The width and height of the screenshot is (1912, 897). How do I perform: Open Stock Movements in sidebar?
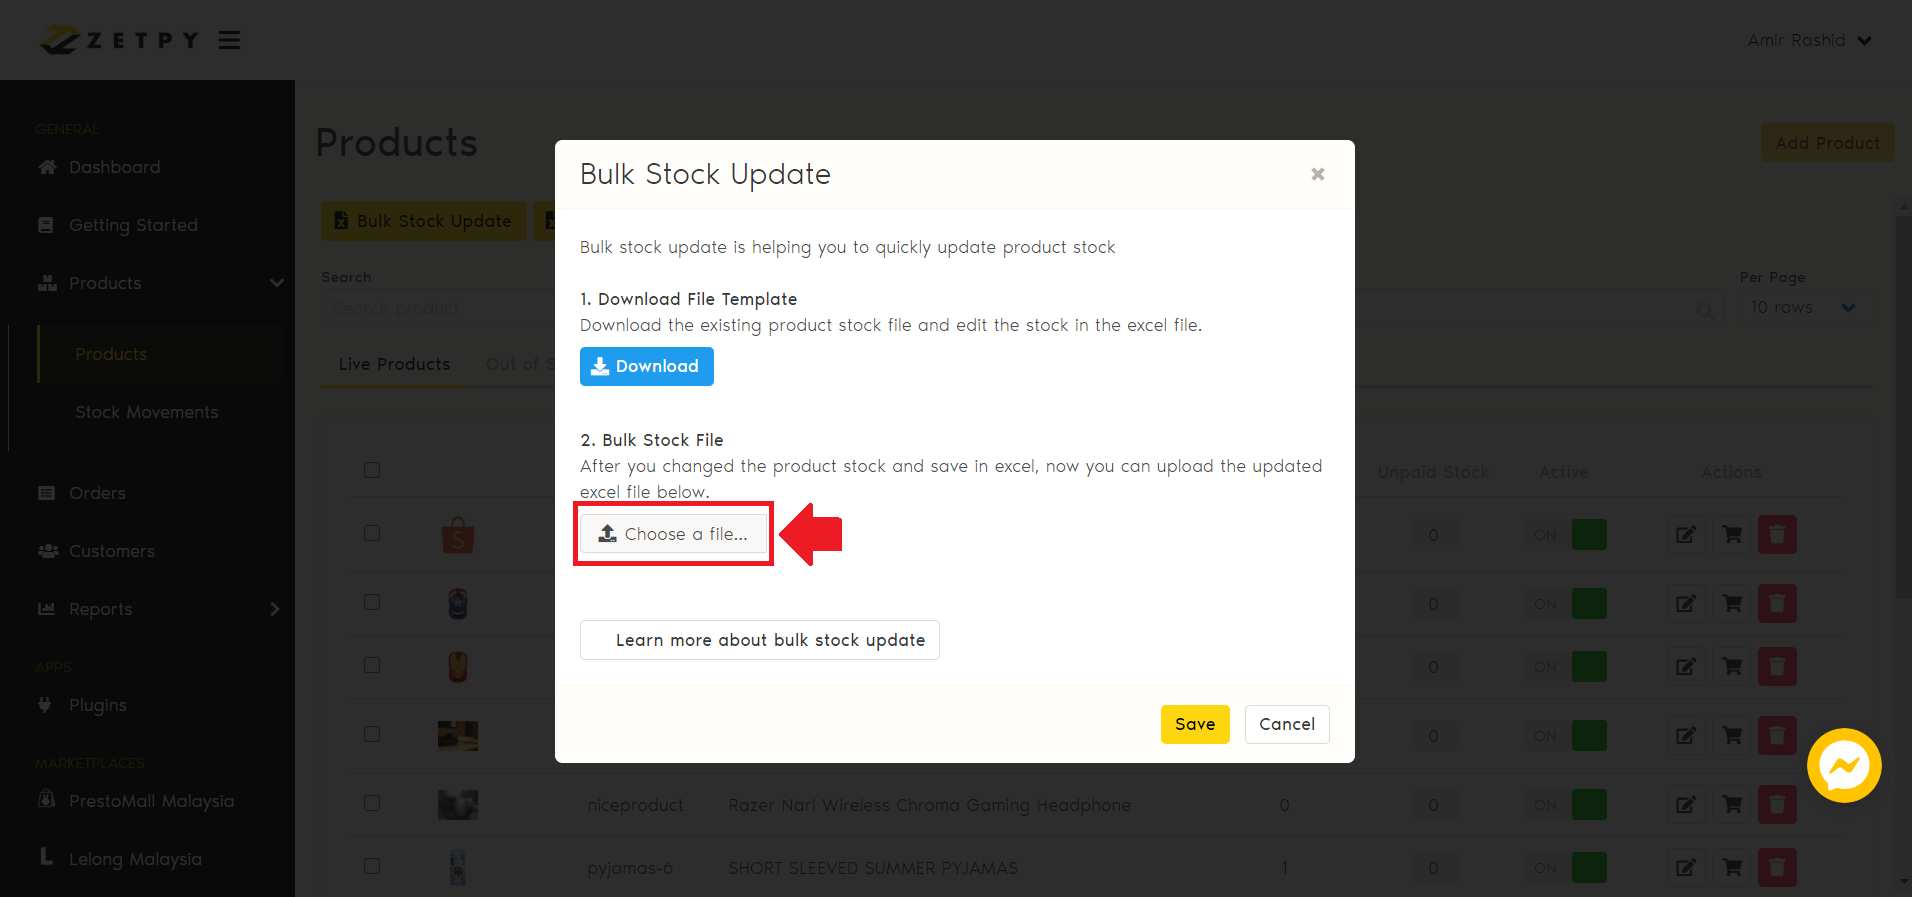click(146, 412)
